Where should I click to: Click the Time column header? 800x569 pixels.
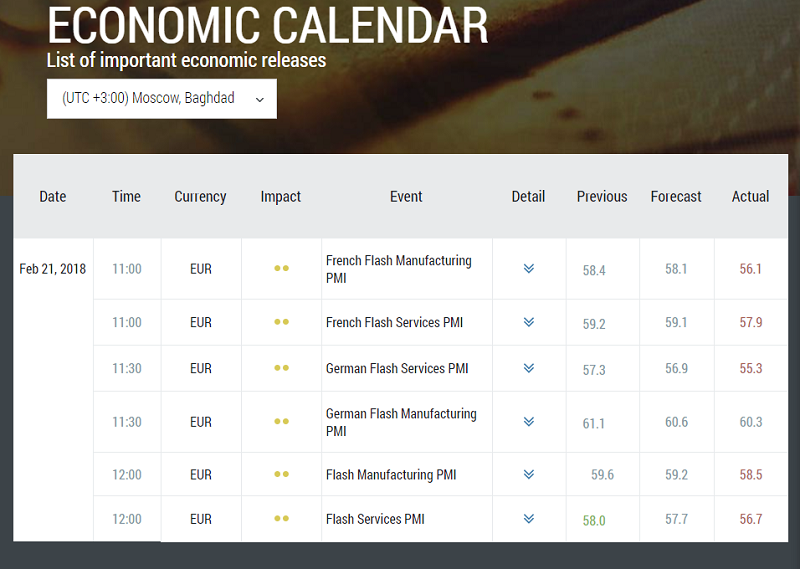(126, 196)
